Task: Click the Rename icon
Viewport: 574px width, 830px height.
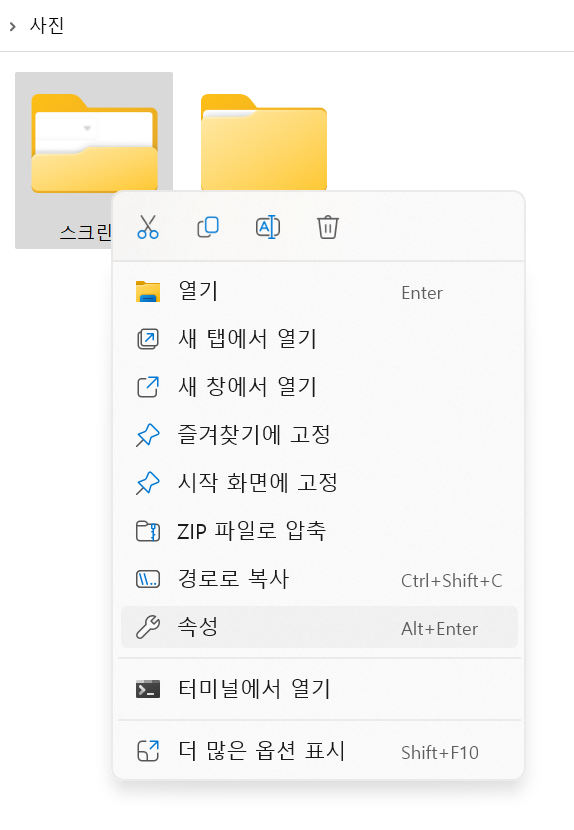Action: tap(268, 227)
